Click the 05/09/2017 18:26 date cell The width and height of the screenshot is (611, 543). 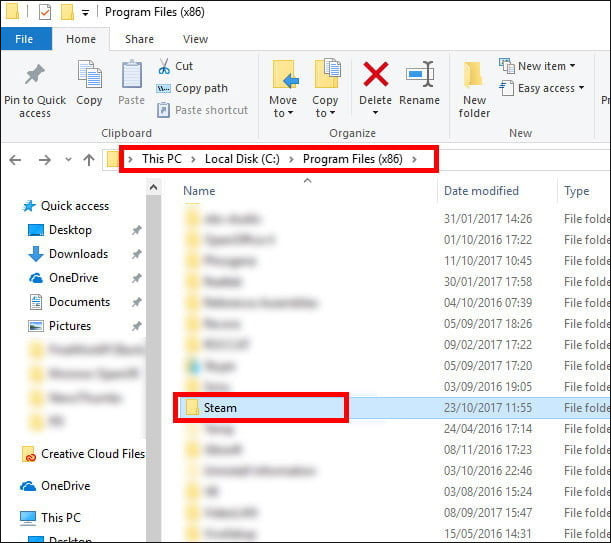(488, 324)
